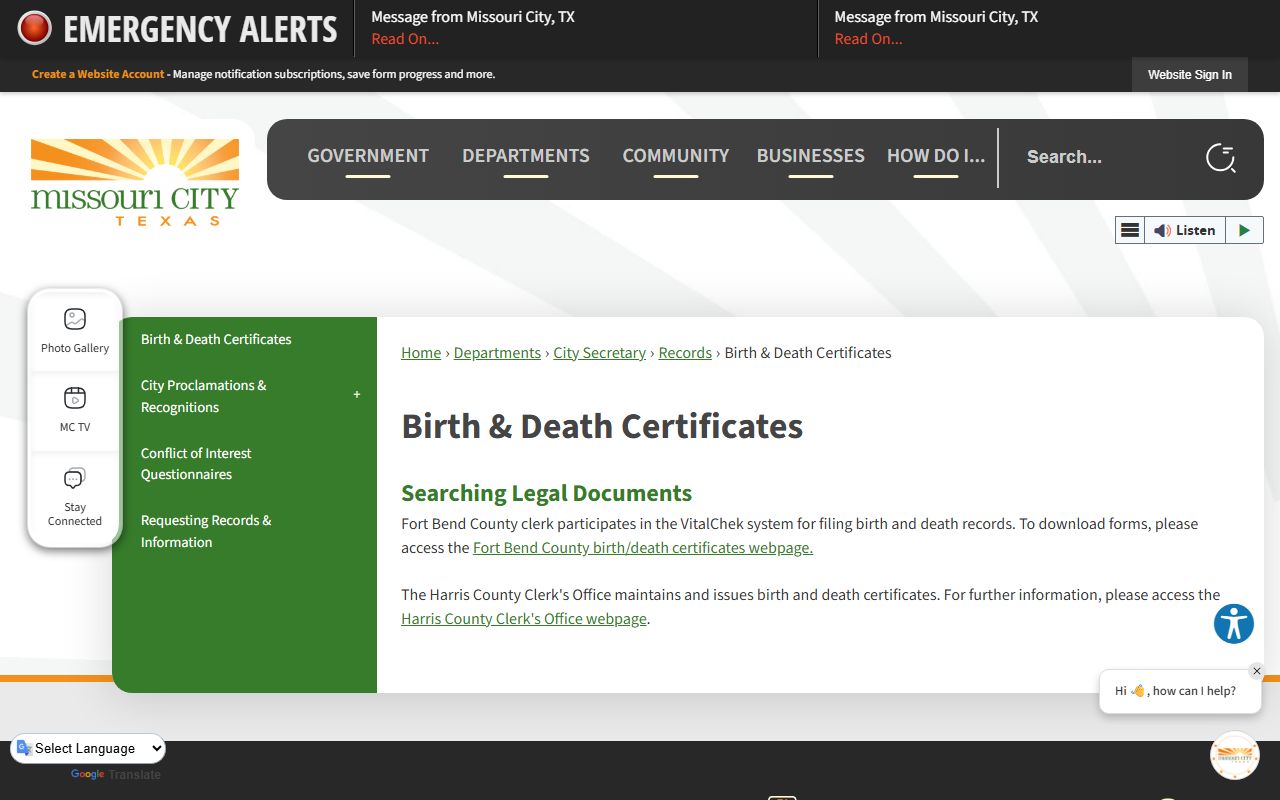Open Requesting Records & Information page

click(x=206, y=531)
